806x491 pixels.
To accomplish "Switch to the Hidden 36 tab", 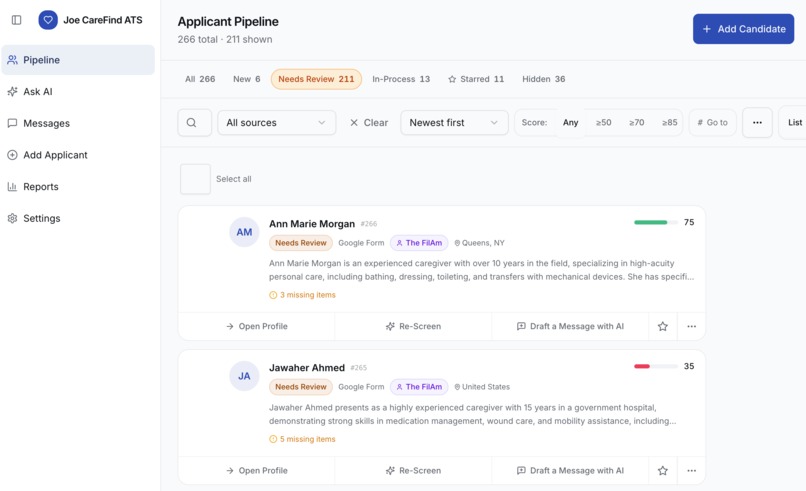I will tap(543, 79).
